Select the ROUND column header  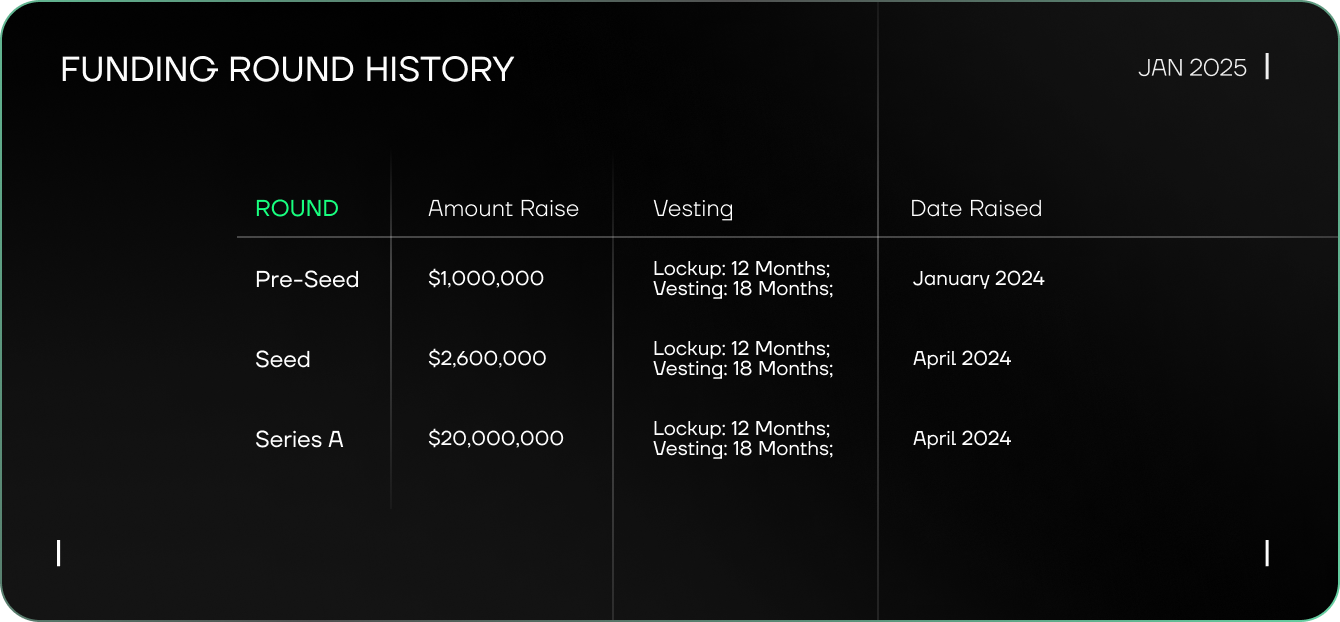point(297,208)
